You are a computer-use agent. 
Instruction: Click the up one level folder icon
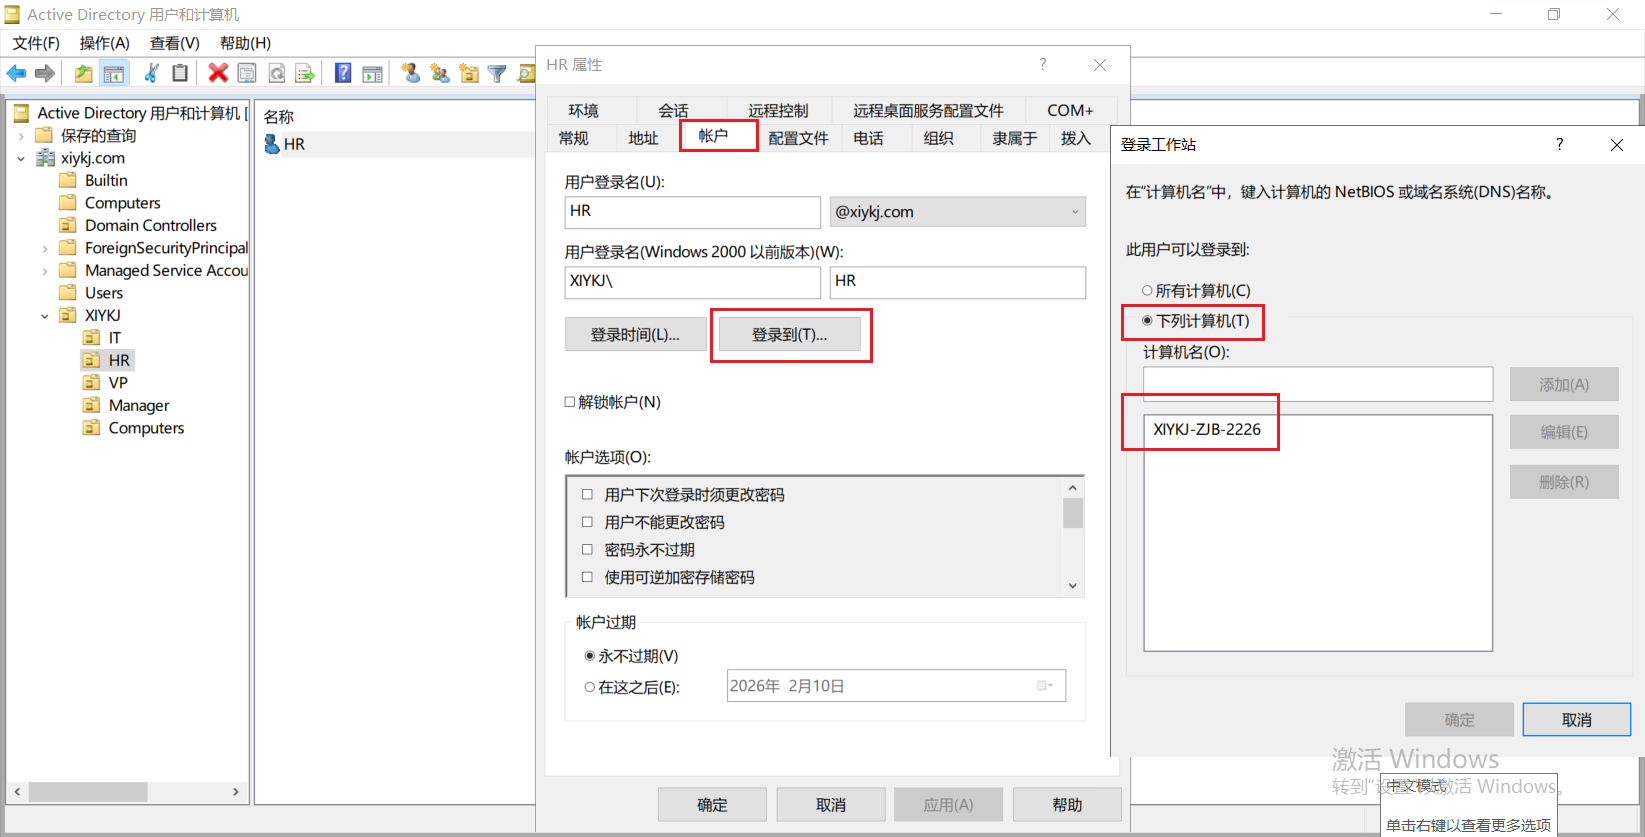click(84, 73)
